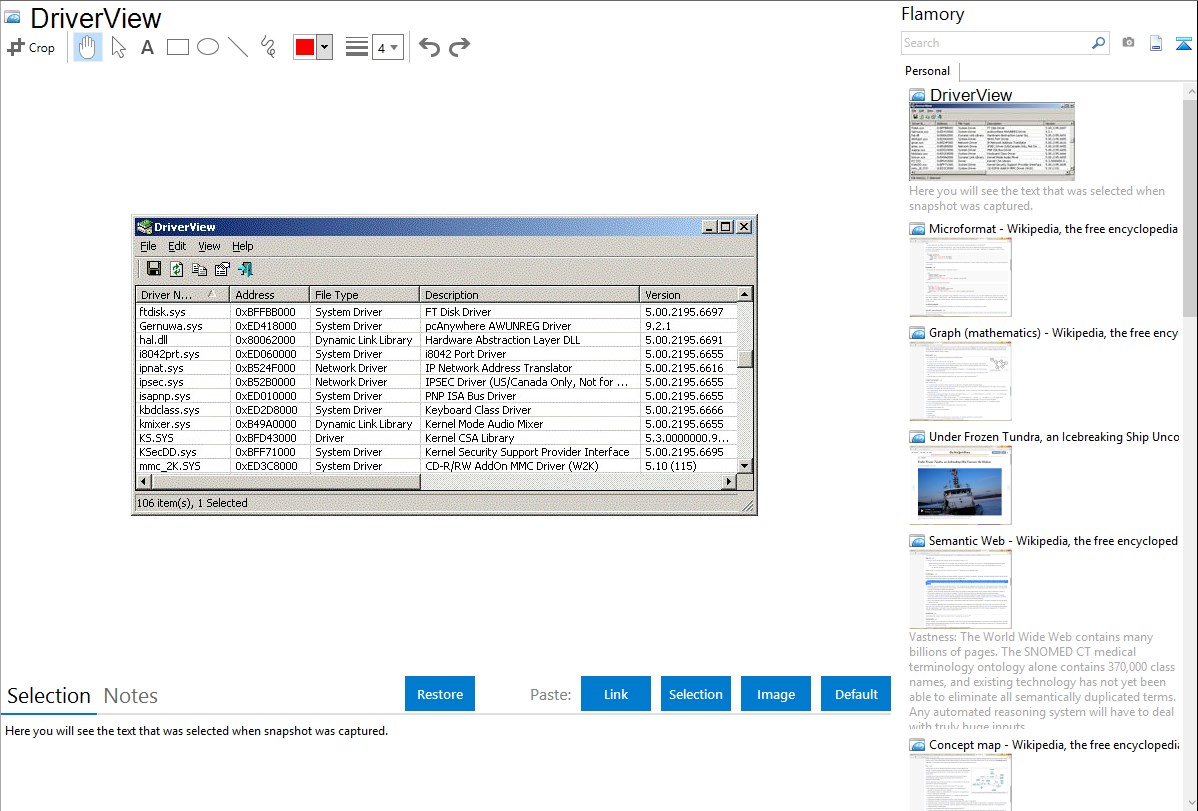Select the text annotation tool
The image size is (1198, 811).
click(x=147, y=47)
